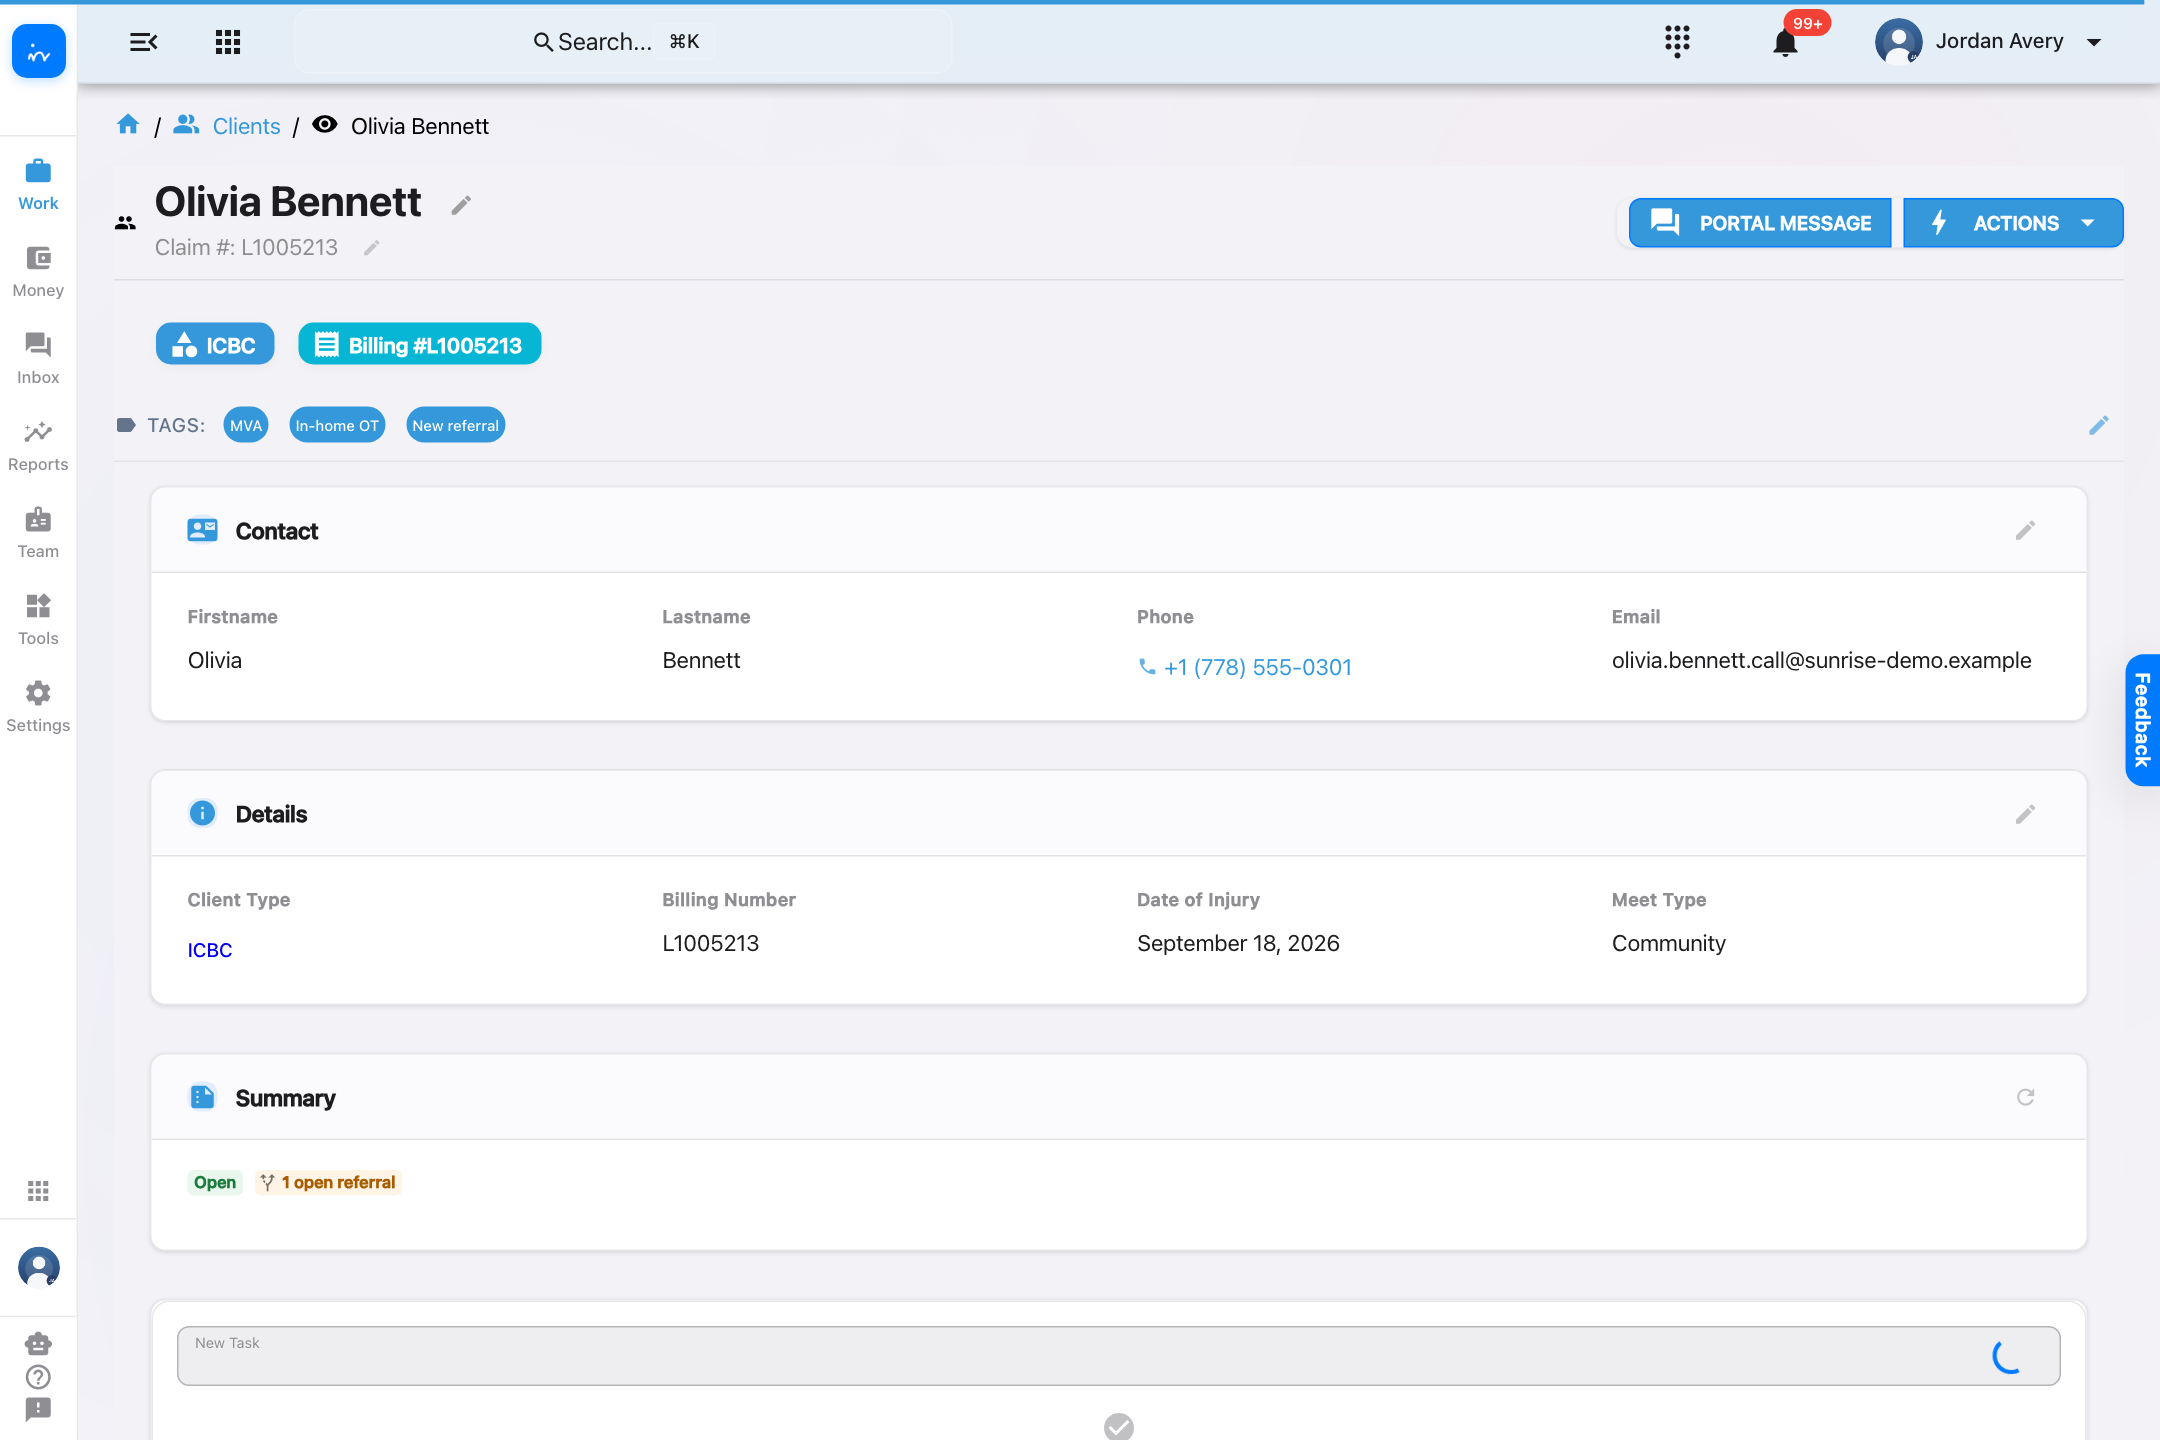Refresh the Summary section
2160x1440 pixels.
pyautogui.click(x=2025, y=1097)
